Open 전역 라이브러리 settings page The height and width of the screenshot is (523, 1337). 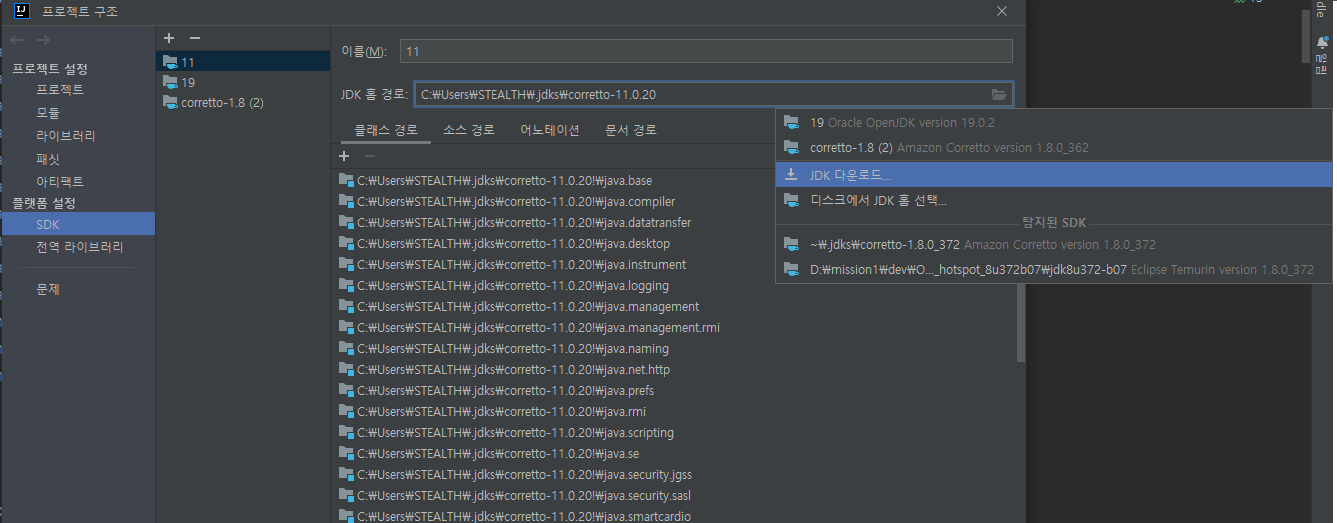click(80, 247)
